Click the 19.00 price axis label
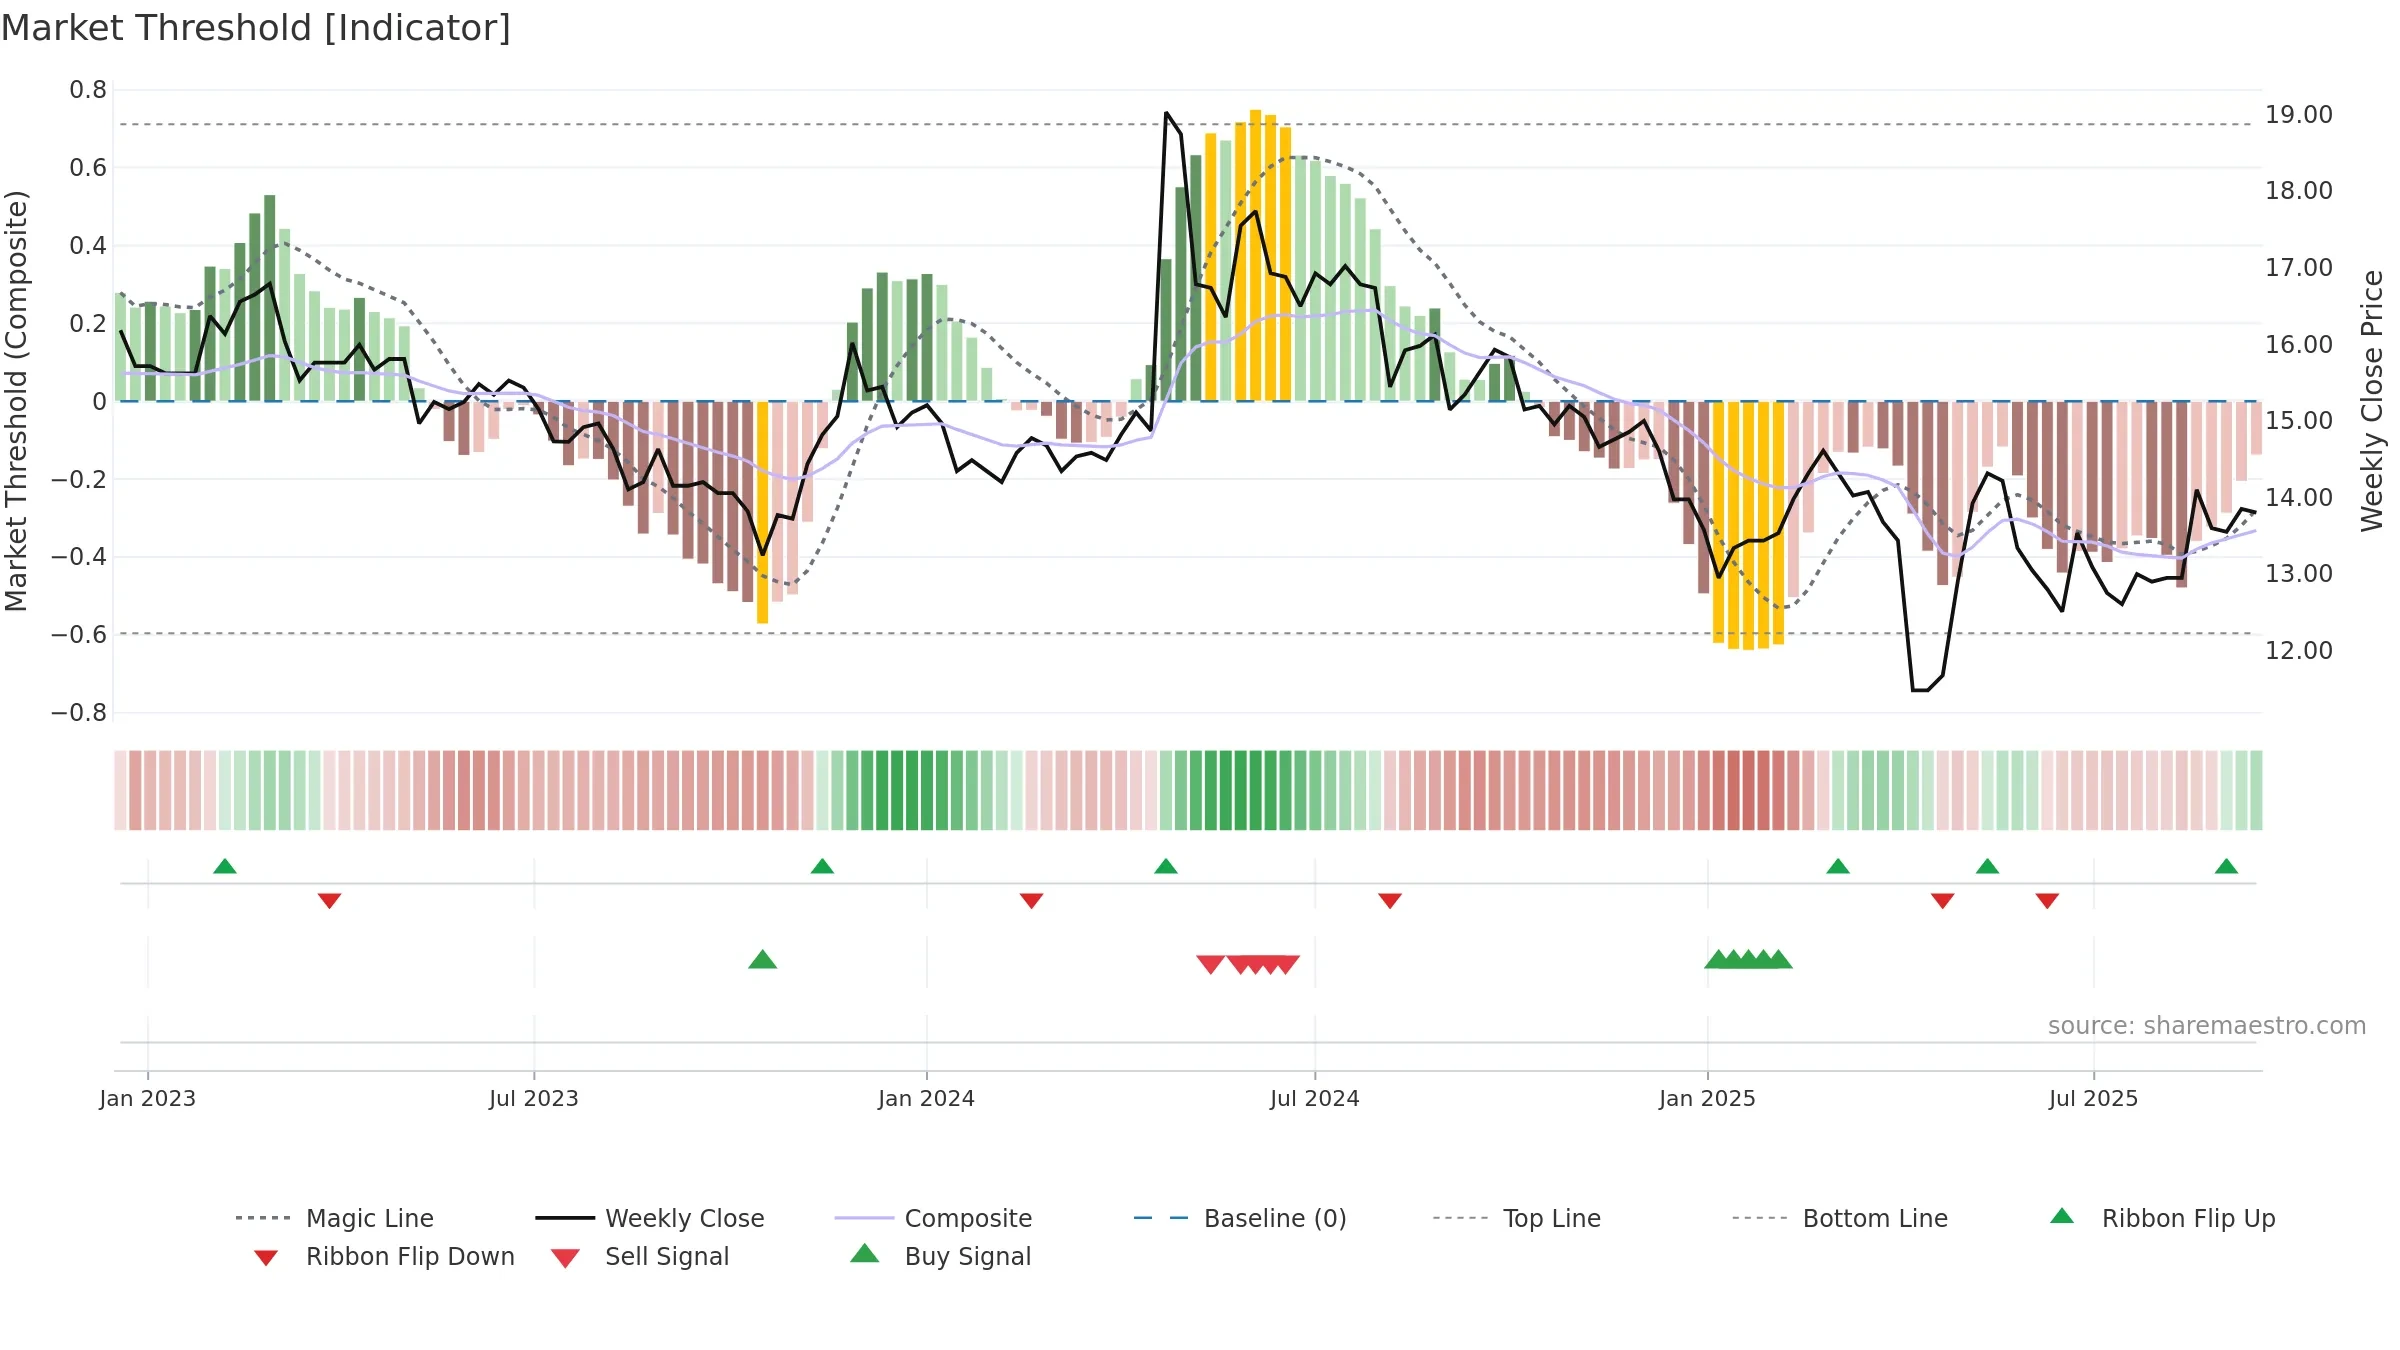The image size is (2400, 1350). pyautogui.click(x=2299, y=115)
